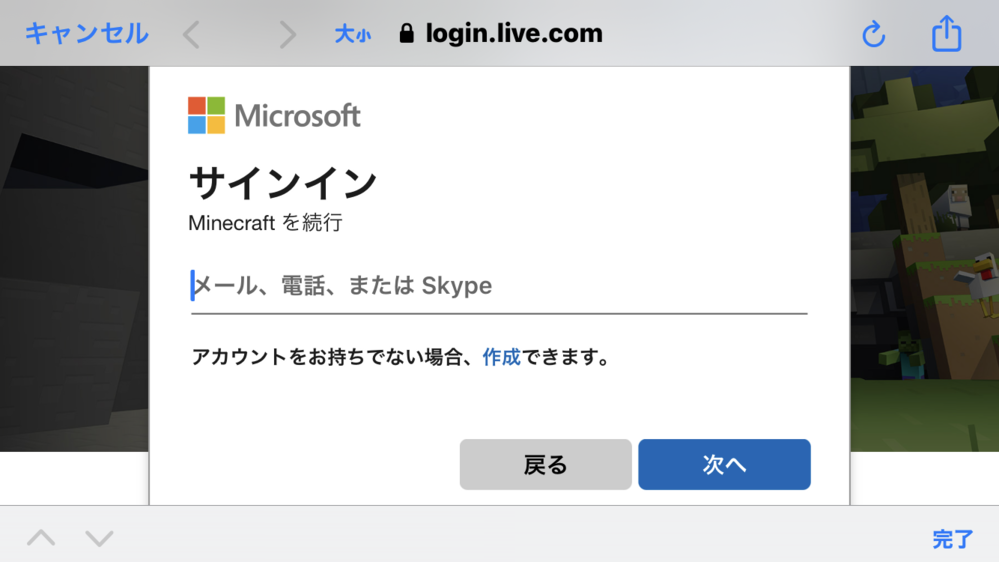Click the Microsoft four-square logo
Screen dimensions: 999x562
click(206, 115)
